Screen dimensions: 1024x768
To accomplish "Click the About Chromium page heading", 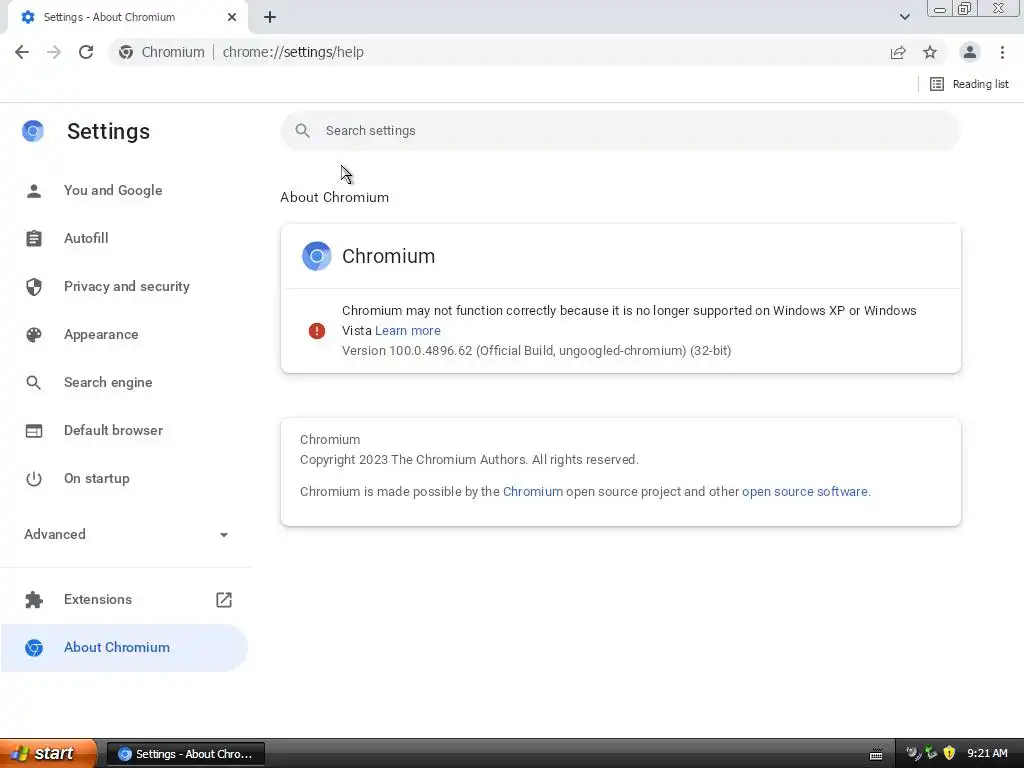I will pyautogui.click(x=334, y=197).
